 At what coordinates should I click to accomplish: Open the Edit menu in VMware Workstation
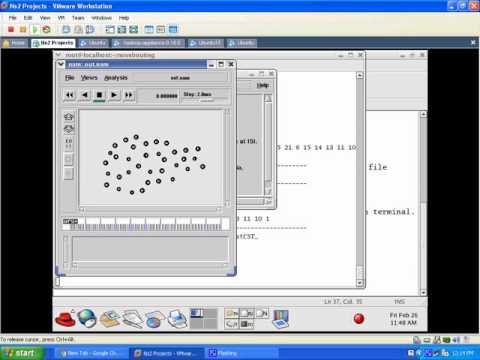click(28, 18)
